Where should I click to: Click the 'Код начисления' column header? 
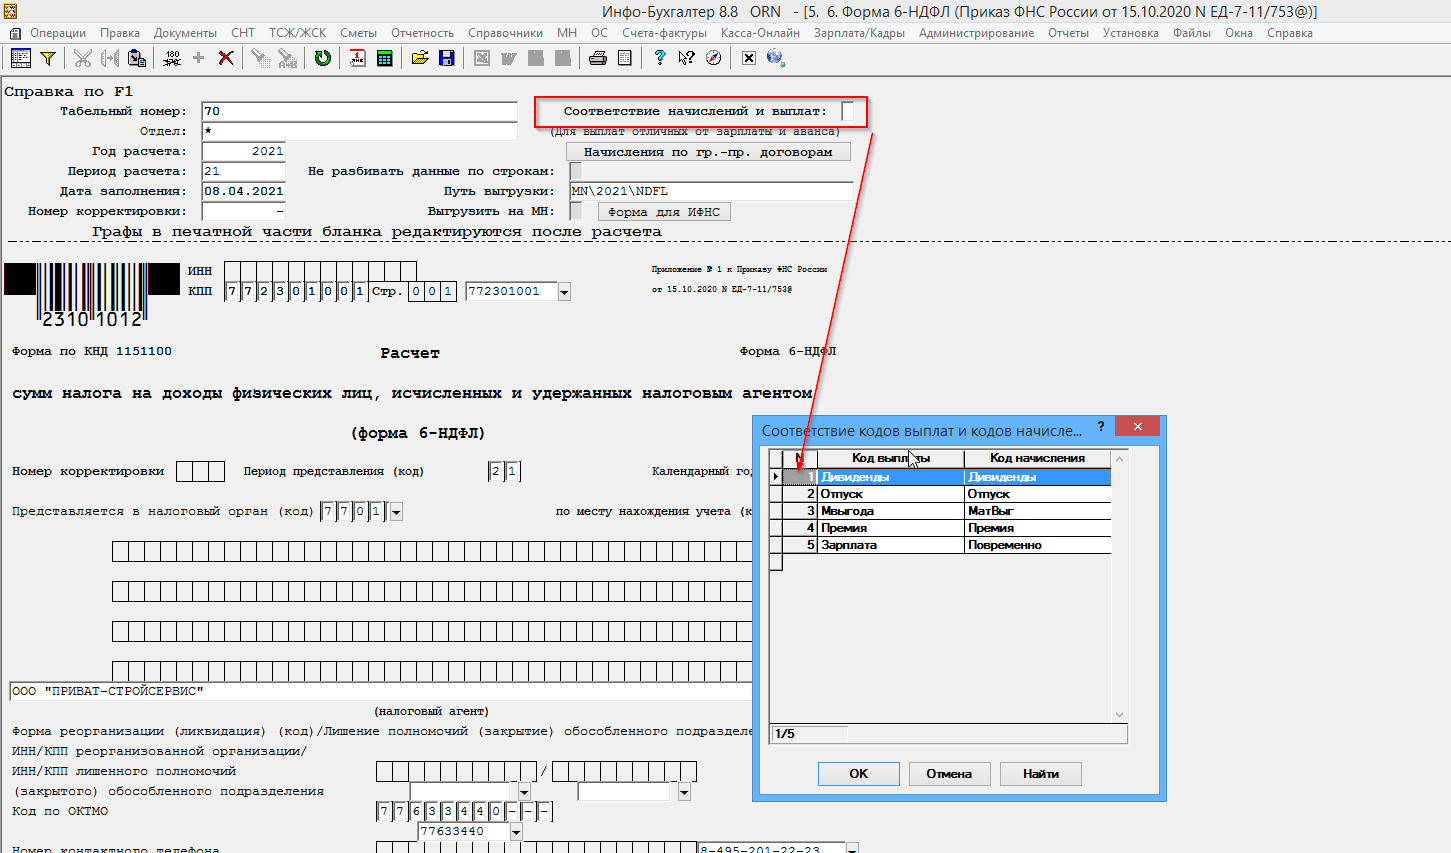1038,458
